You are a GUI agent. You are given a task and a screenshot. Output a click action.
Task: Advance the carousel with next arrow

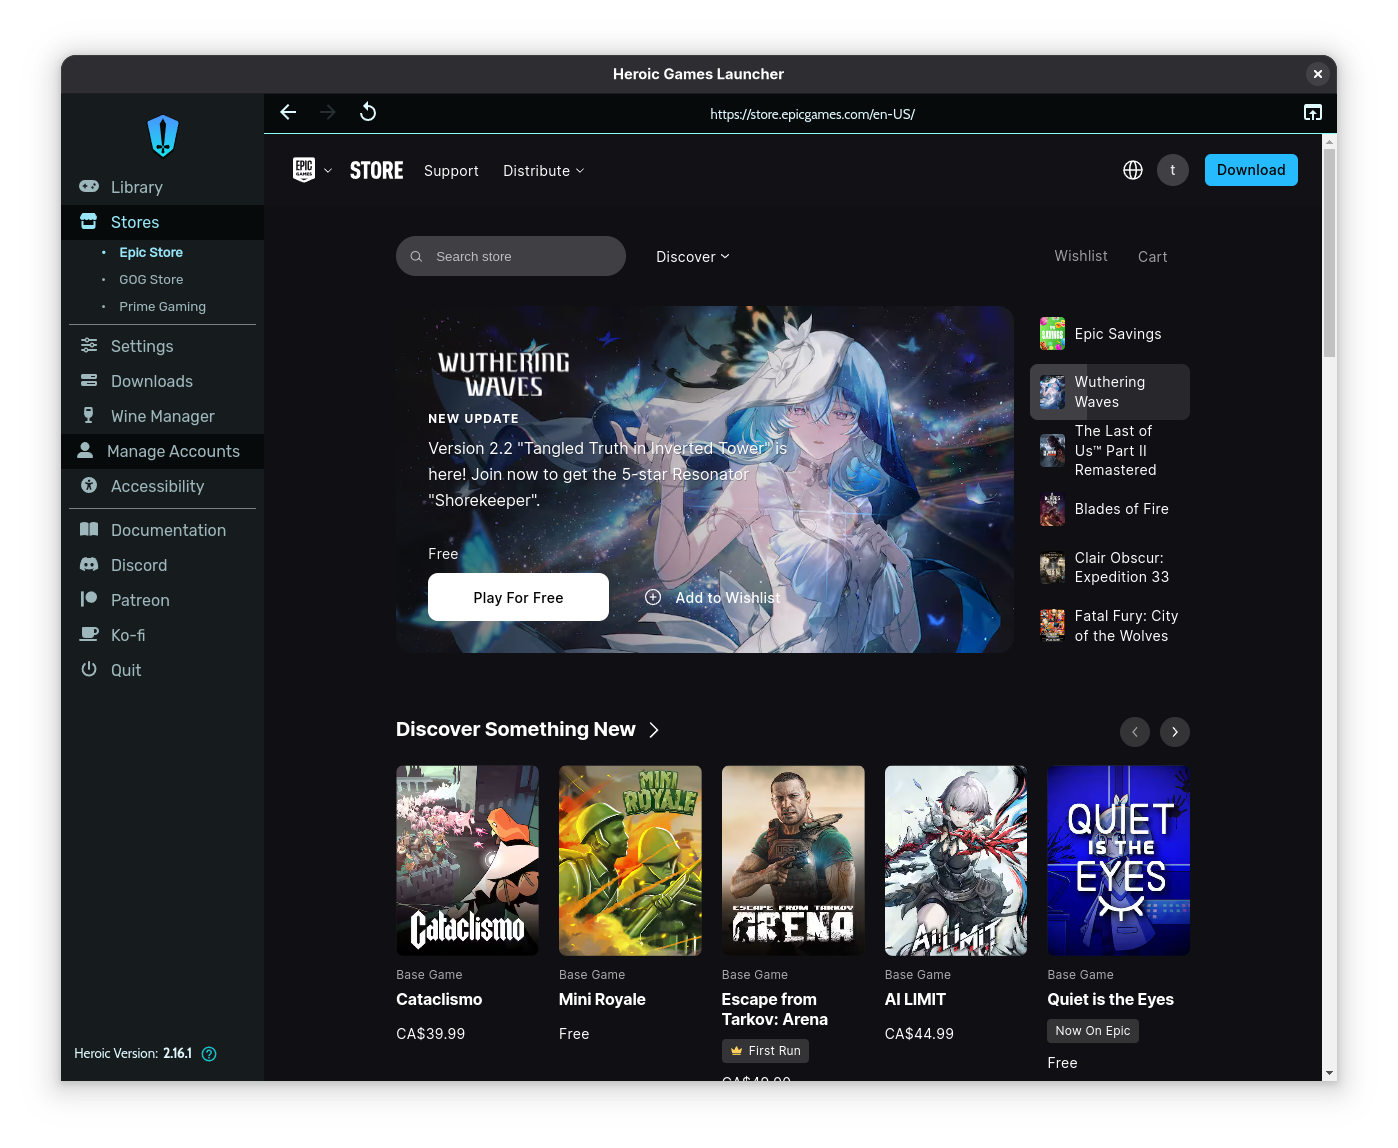1174,732
